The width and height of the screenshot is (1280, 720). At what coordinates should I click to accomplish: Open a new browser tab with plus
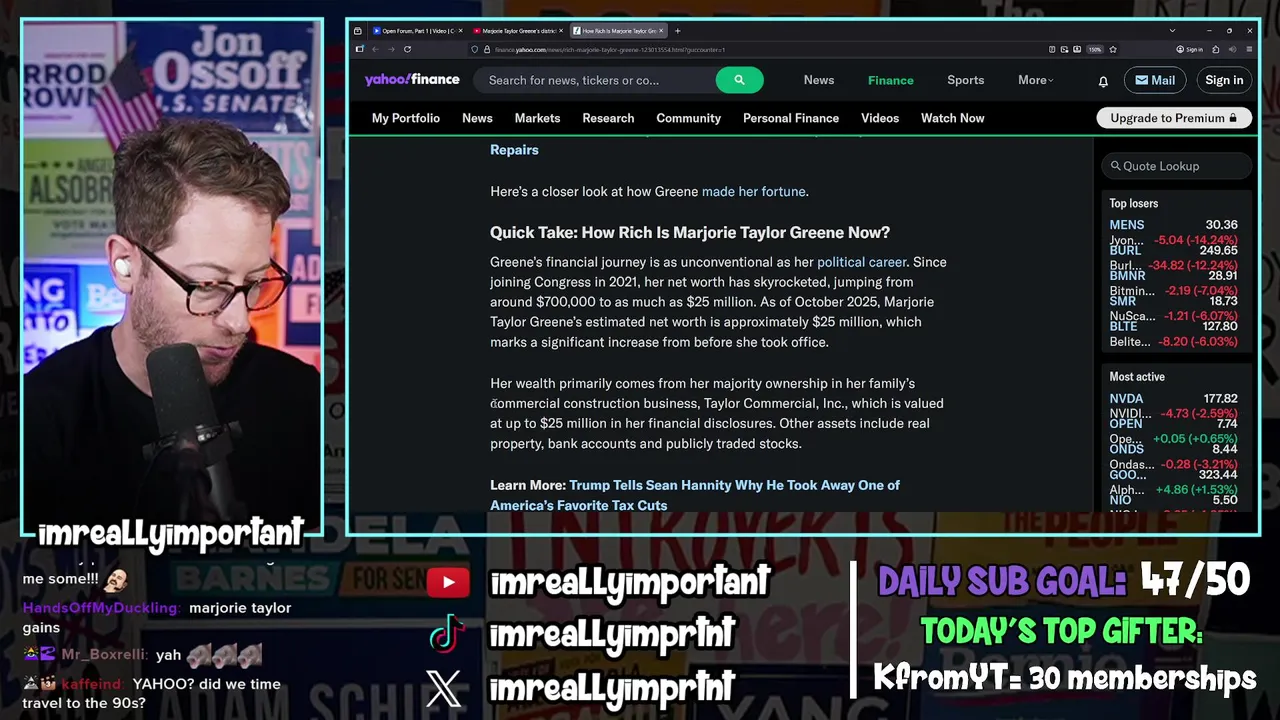coord(677,31)
